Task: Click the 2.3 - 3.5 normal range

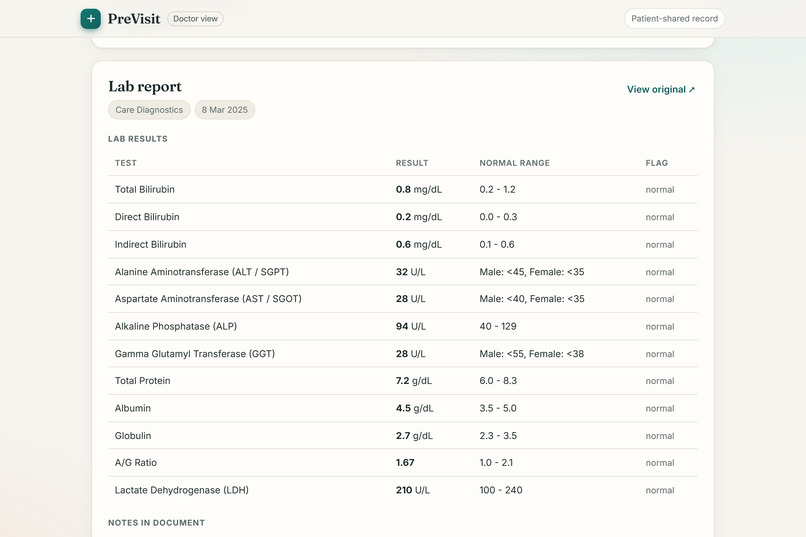Action: click(x=498, y=436)
